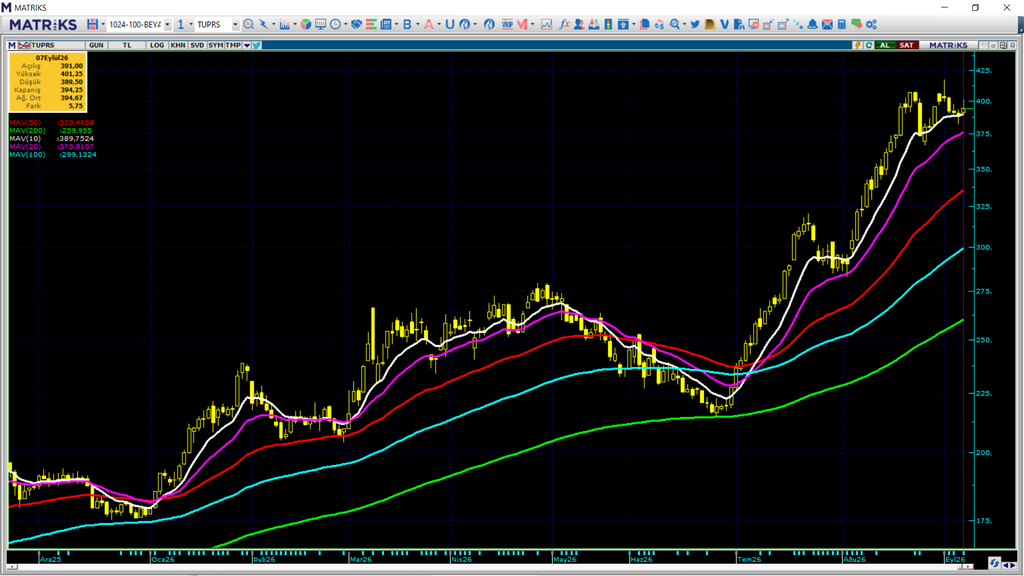Click the lightning bolt icon near AL
This screenshot has width=1024, height=576.
(x=857, y=45)
